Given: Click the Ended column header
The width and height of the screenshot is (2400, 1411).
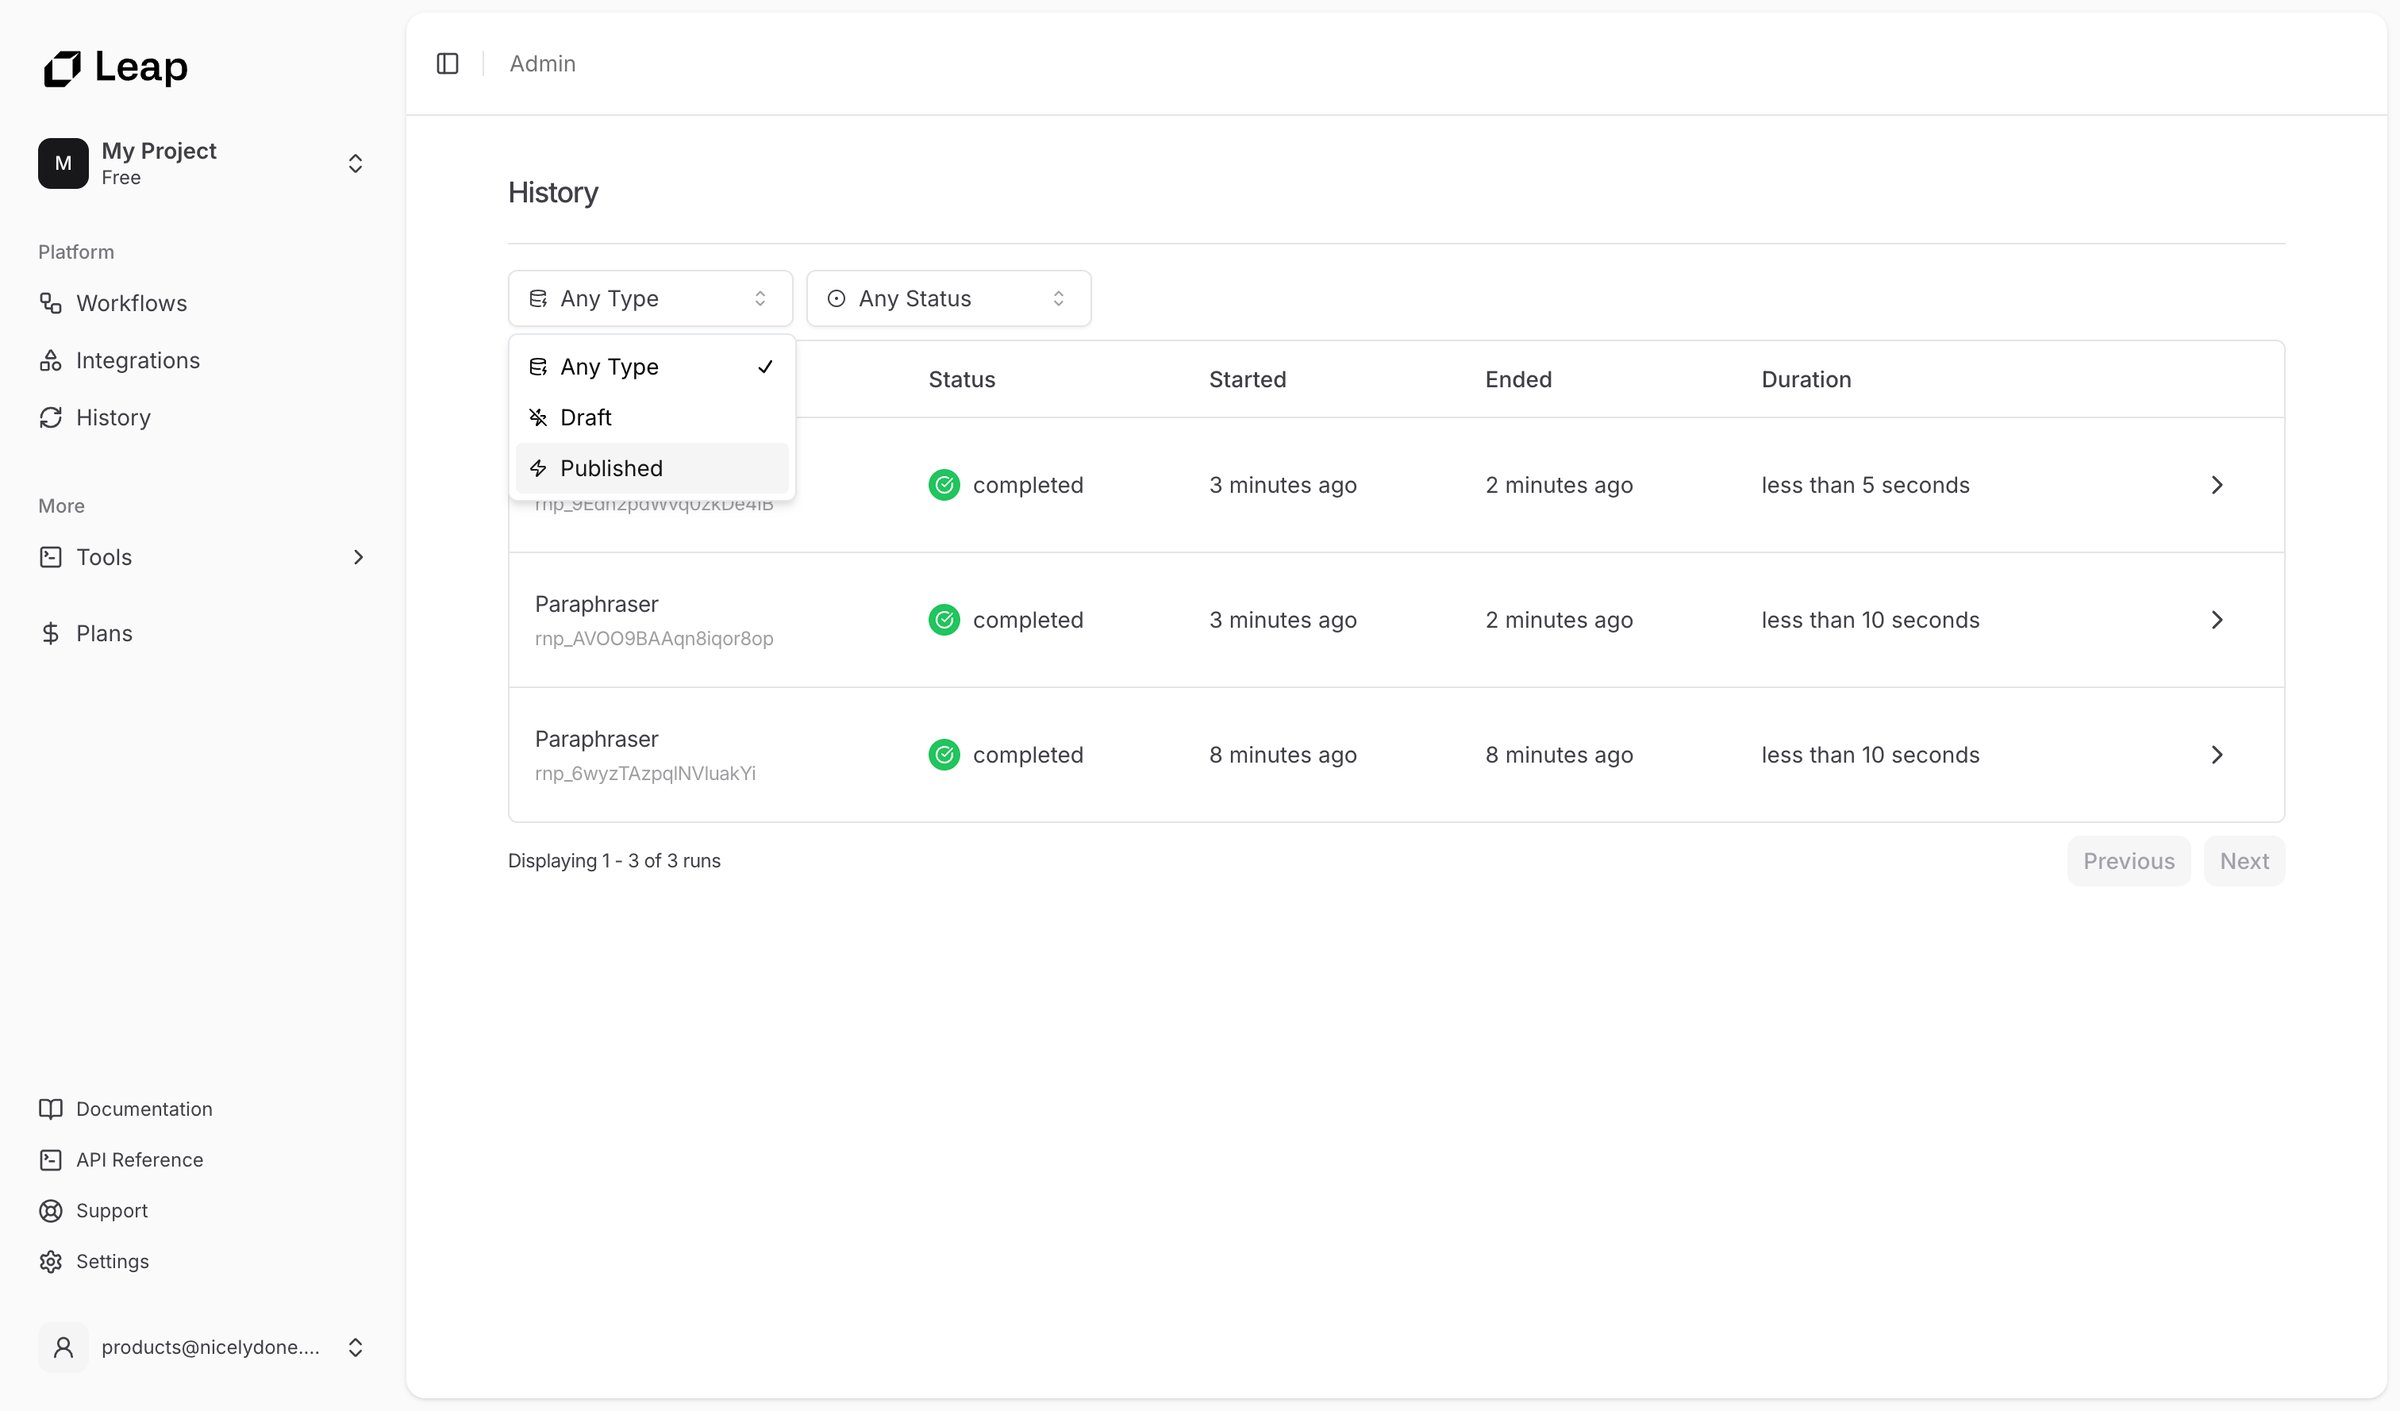Looking at the screenshot, I should 1518,379.
